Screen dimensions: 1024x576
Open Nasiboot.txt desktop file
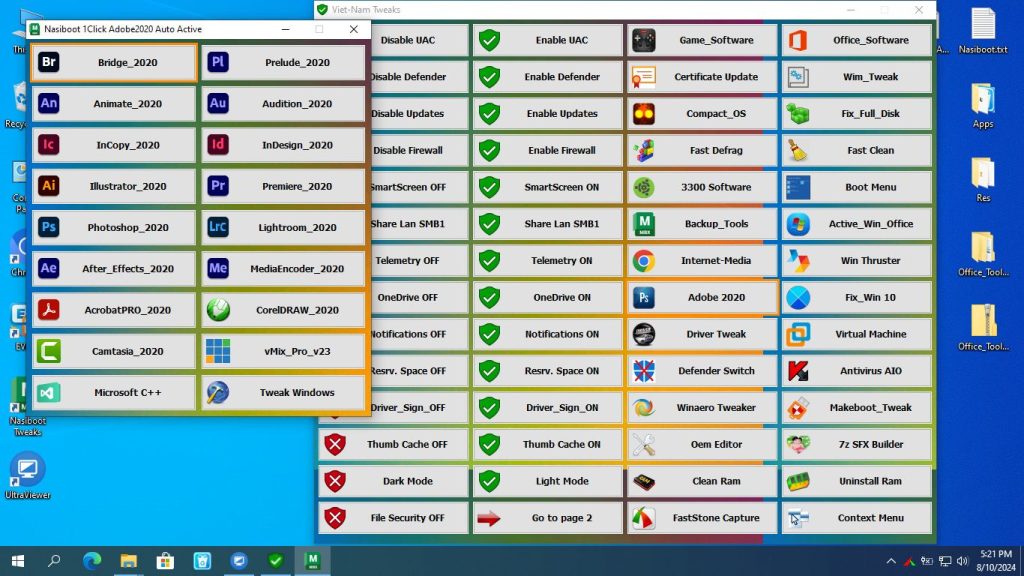click(x=982, y=32)
